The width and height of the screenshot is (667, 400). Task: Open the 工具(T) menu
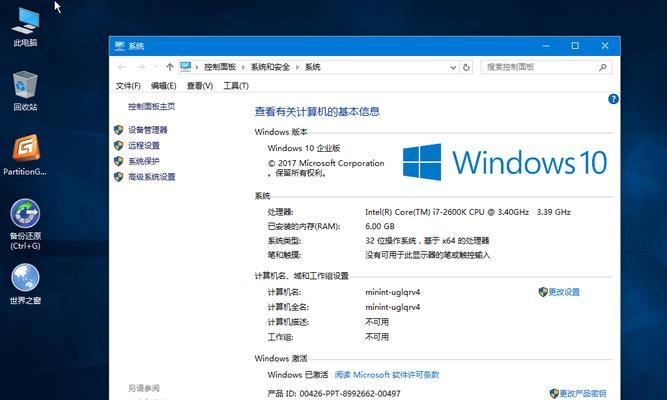point(236,86)
